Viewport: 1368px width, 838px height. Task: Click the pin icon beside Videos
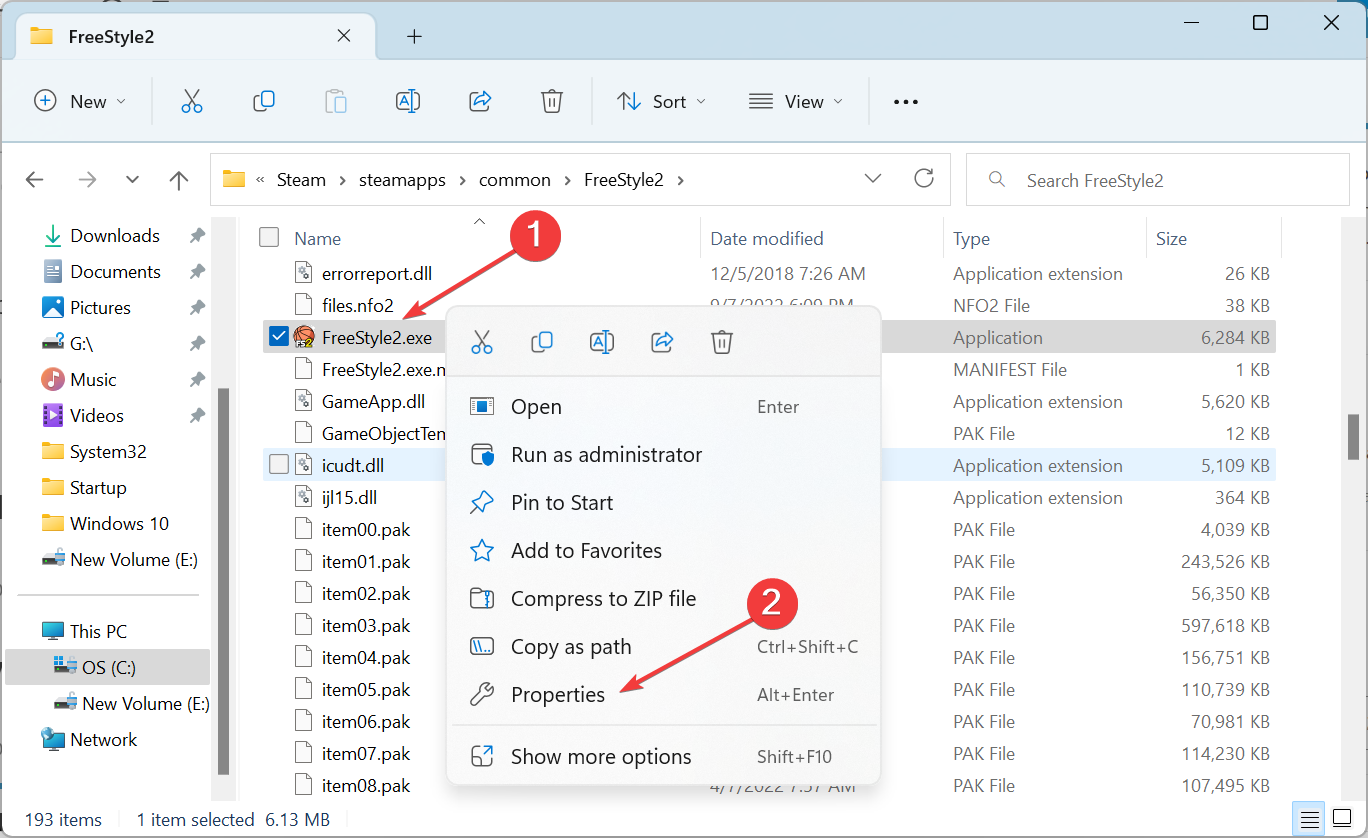(197, 416)
